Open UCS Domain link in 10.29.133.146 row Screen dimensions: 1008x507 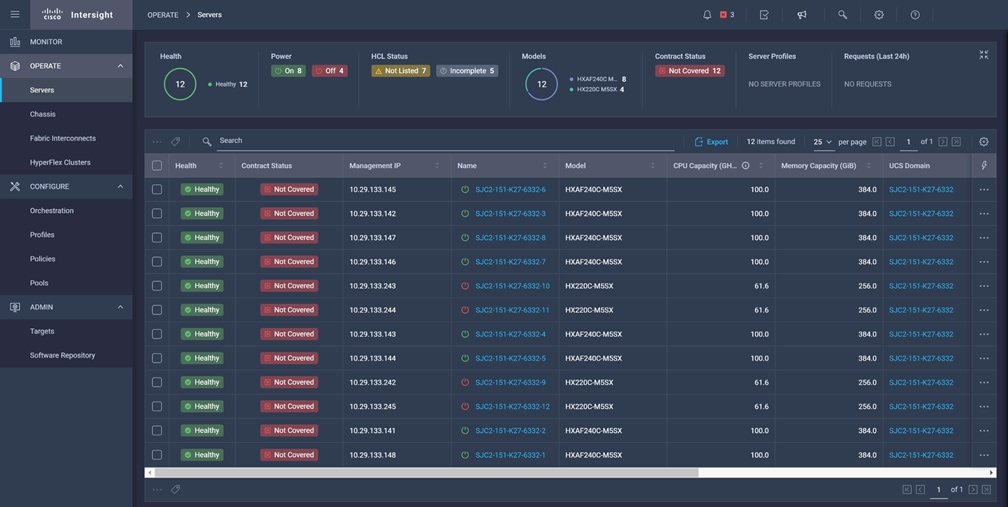[921, 262]
